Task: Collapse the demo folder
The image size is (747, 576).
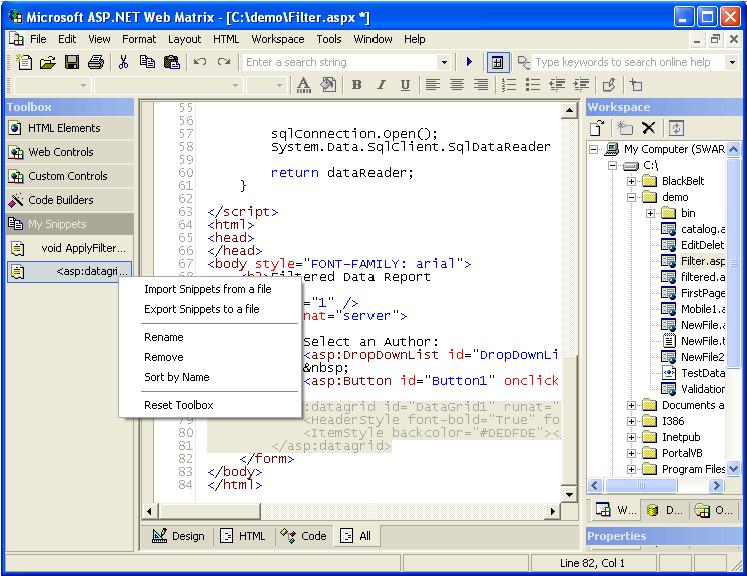Action: pyautogui.click(x=632, y=197)
